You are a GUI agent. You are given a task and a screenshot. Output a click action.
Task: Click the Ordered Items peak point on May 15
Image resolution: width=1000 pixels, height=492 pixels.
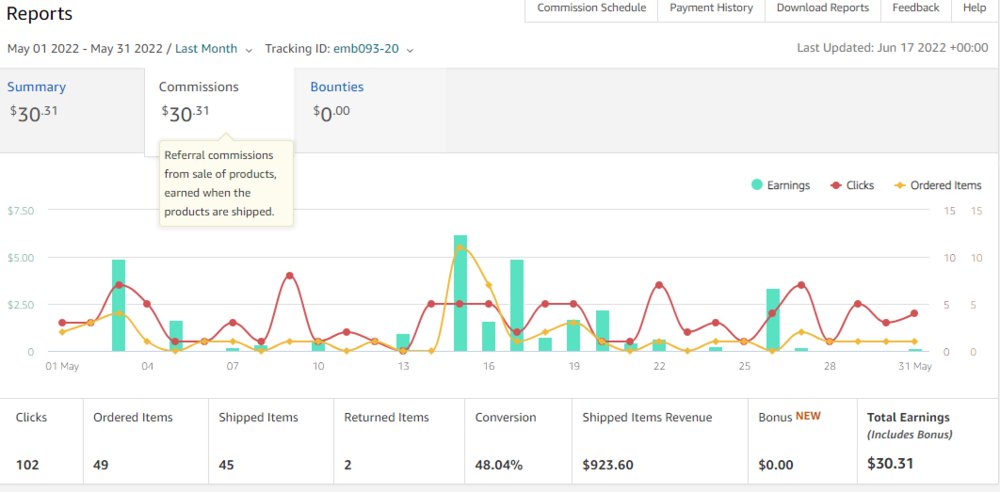(x=460, y=248)
